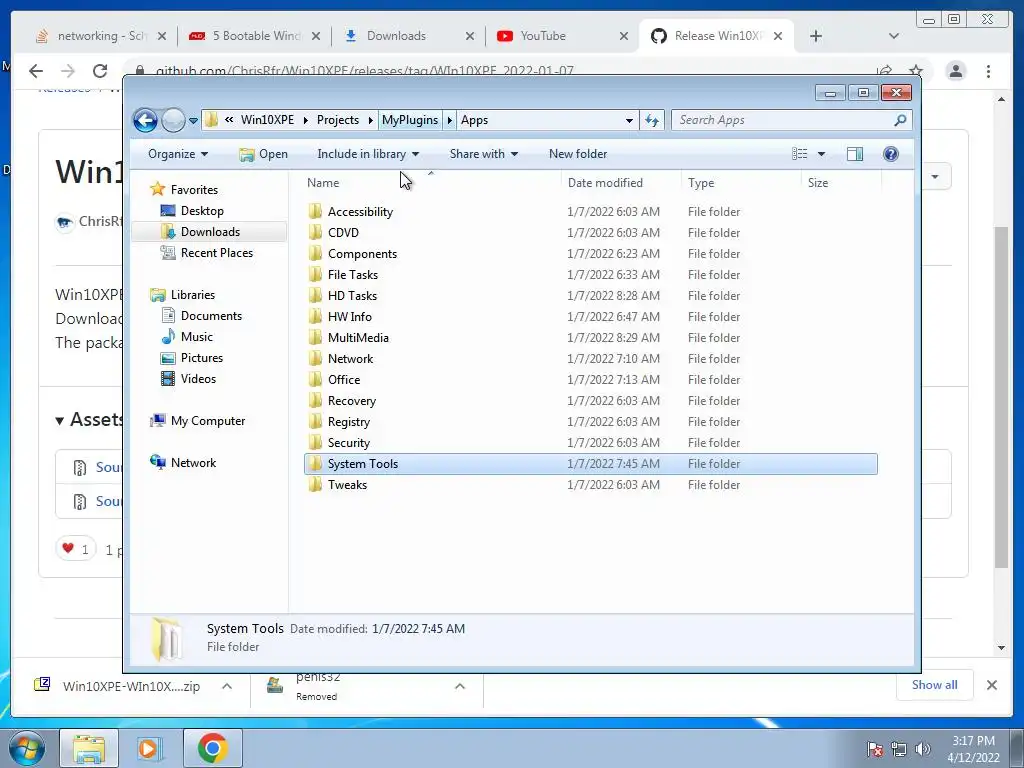Click the Projects breadcrumb segment
Screen dimensions: 1024x768
(x=338, y=120)
